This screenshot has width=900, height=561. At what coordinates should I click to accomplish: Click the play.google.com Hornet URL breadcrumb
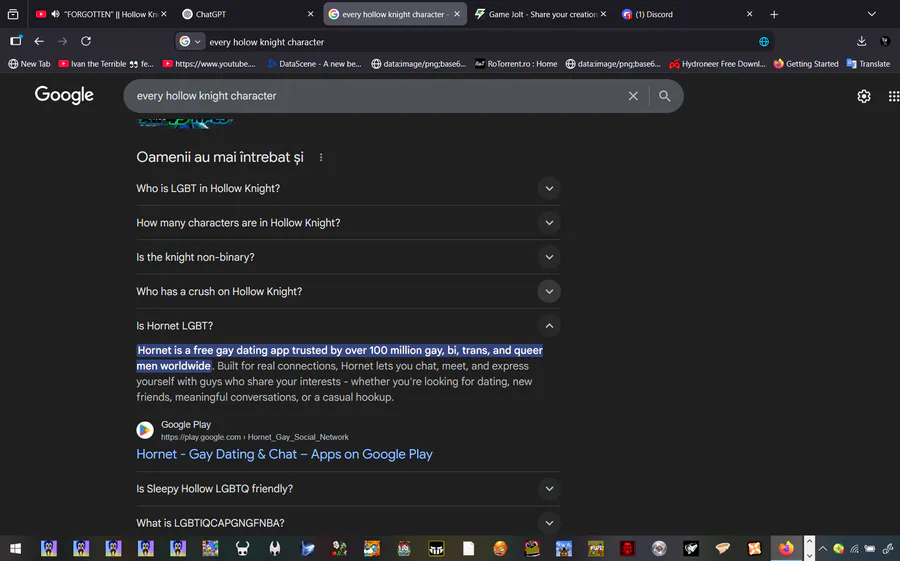pos(254,437)
